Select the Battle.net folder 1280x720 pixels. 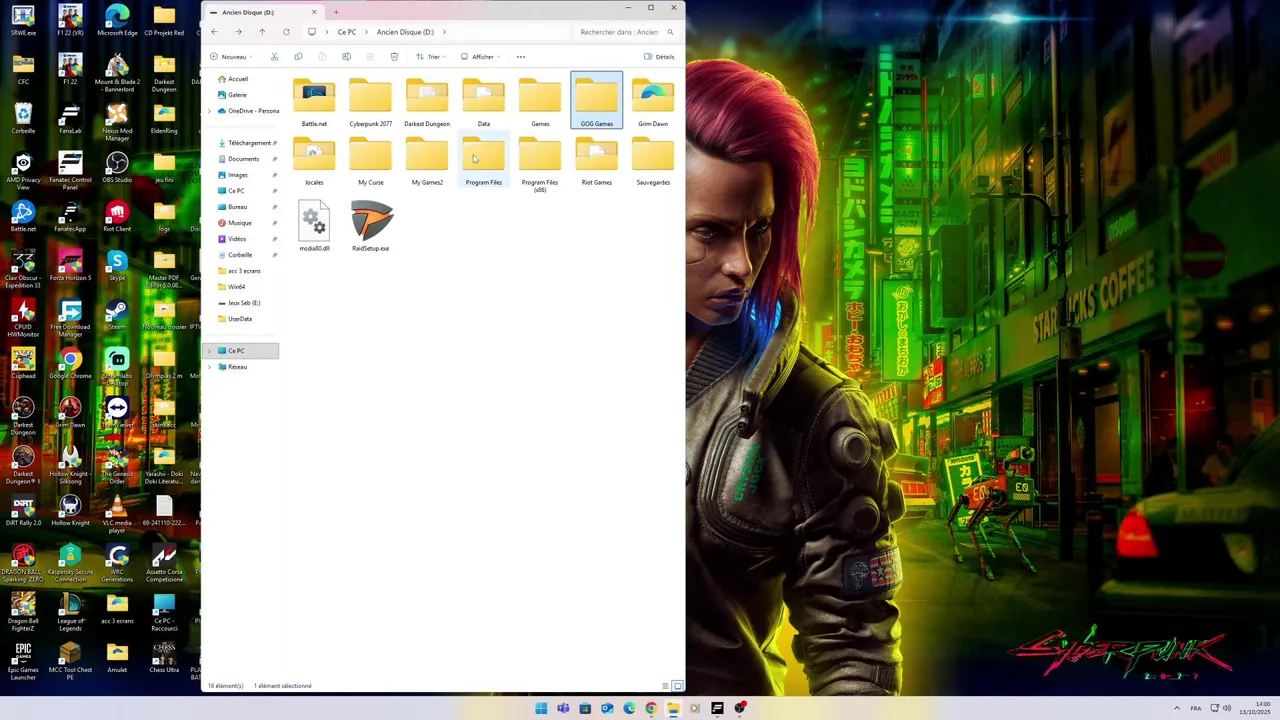(x=314, y=103)
